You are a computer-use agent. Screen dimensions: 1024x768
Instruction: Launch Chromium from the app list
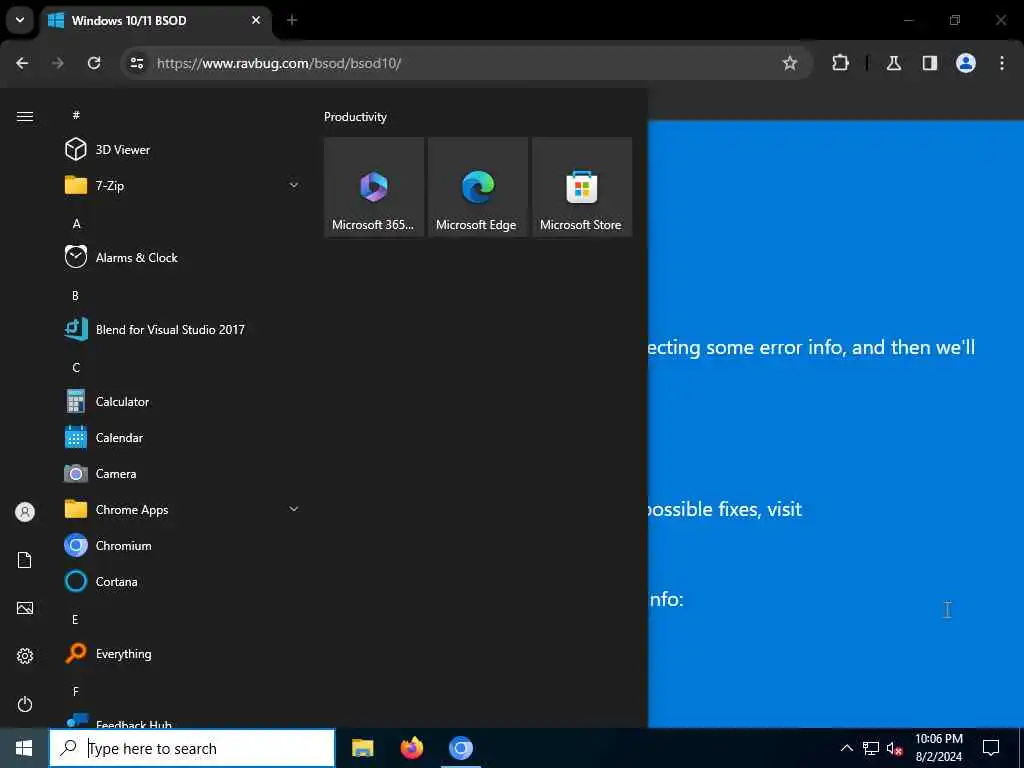click(182, 545)
